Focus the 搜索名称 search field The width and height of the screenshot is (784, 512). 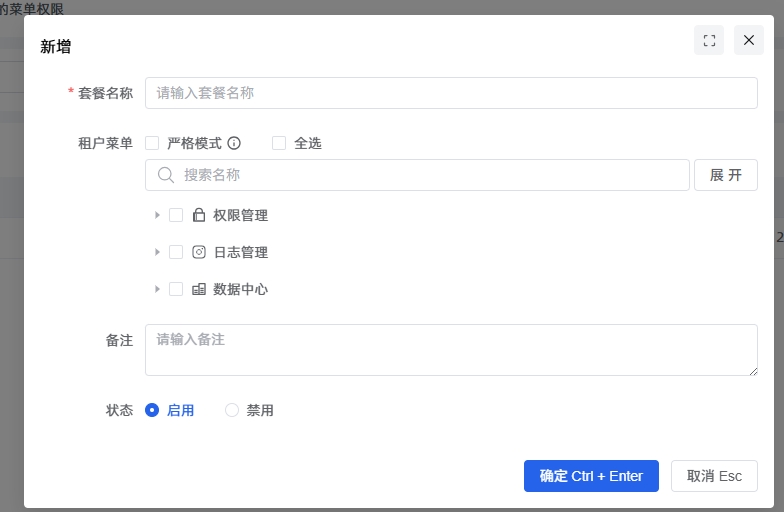pyautogui.click(x=417, y=175)
